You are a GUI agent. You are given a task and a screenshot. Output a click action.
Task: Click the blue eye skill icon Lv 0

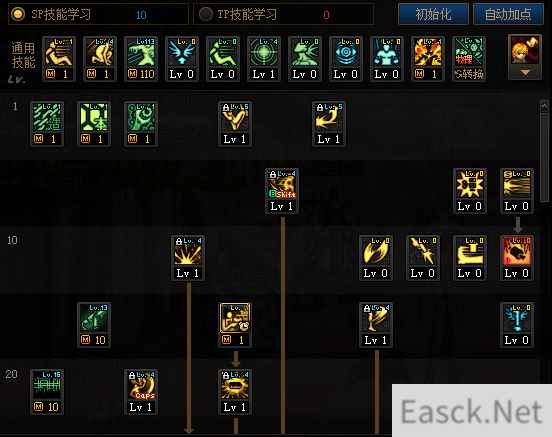346,58
